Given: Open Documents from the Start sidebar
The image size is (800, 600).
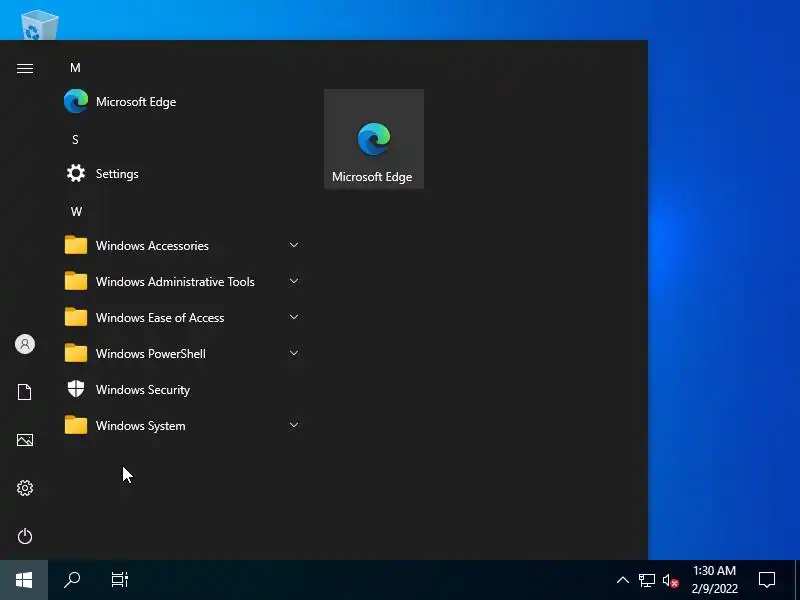Looking at the screenshot, I should tap(24, 392).
